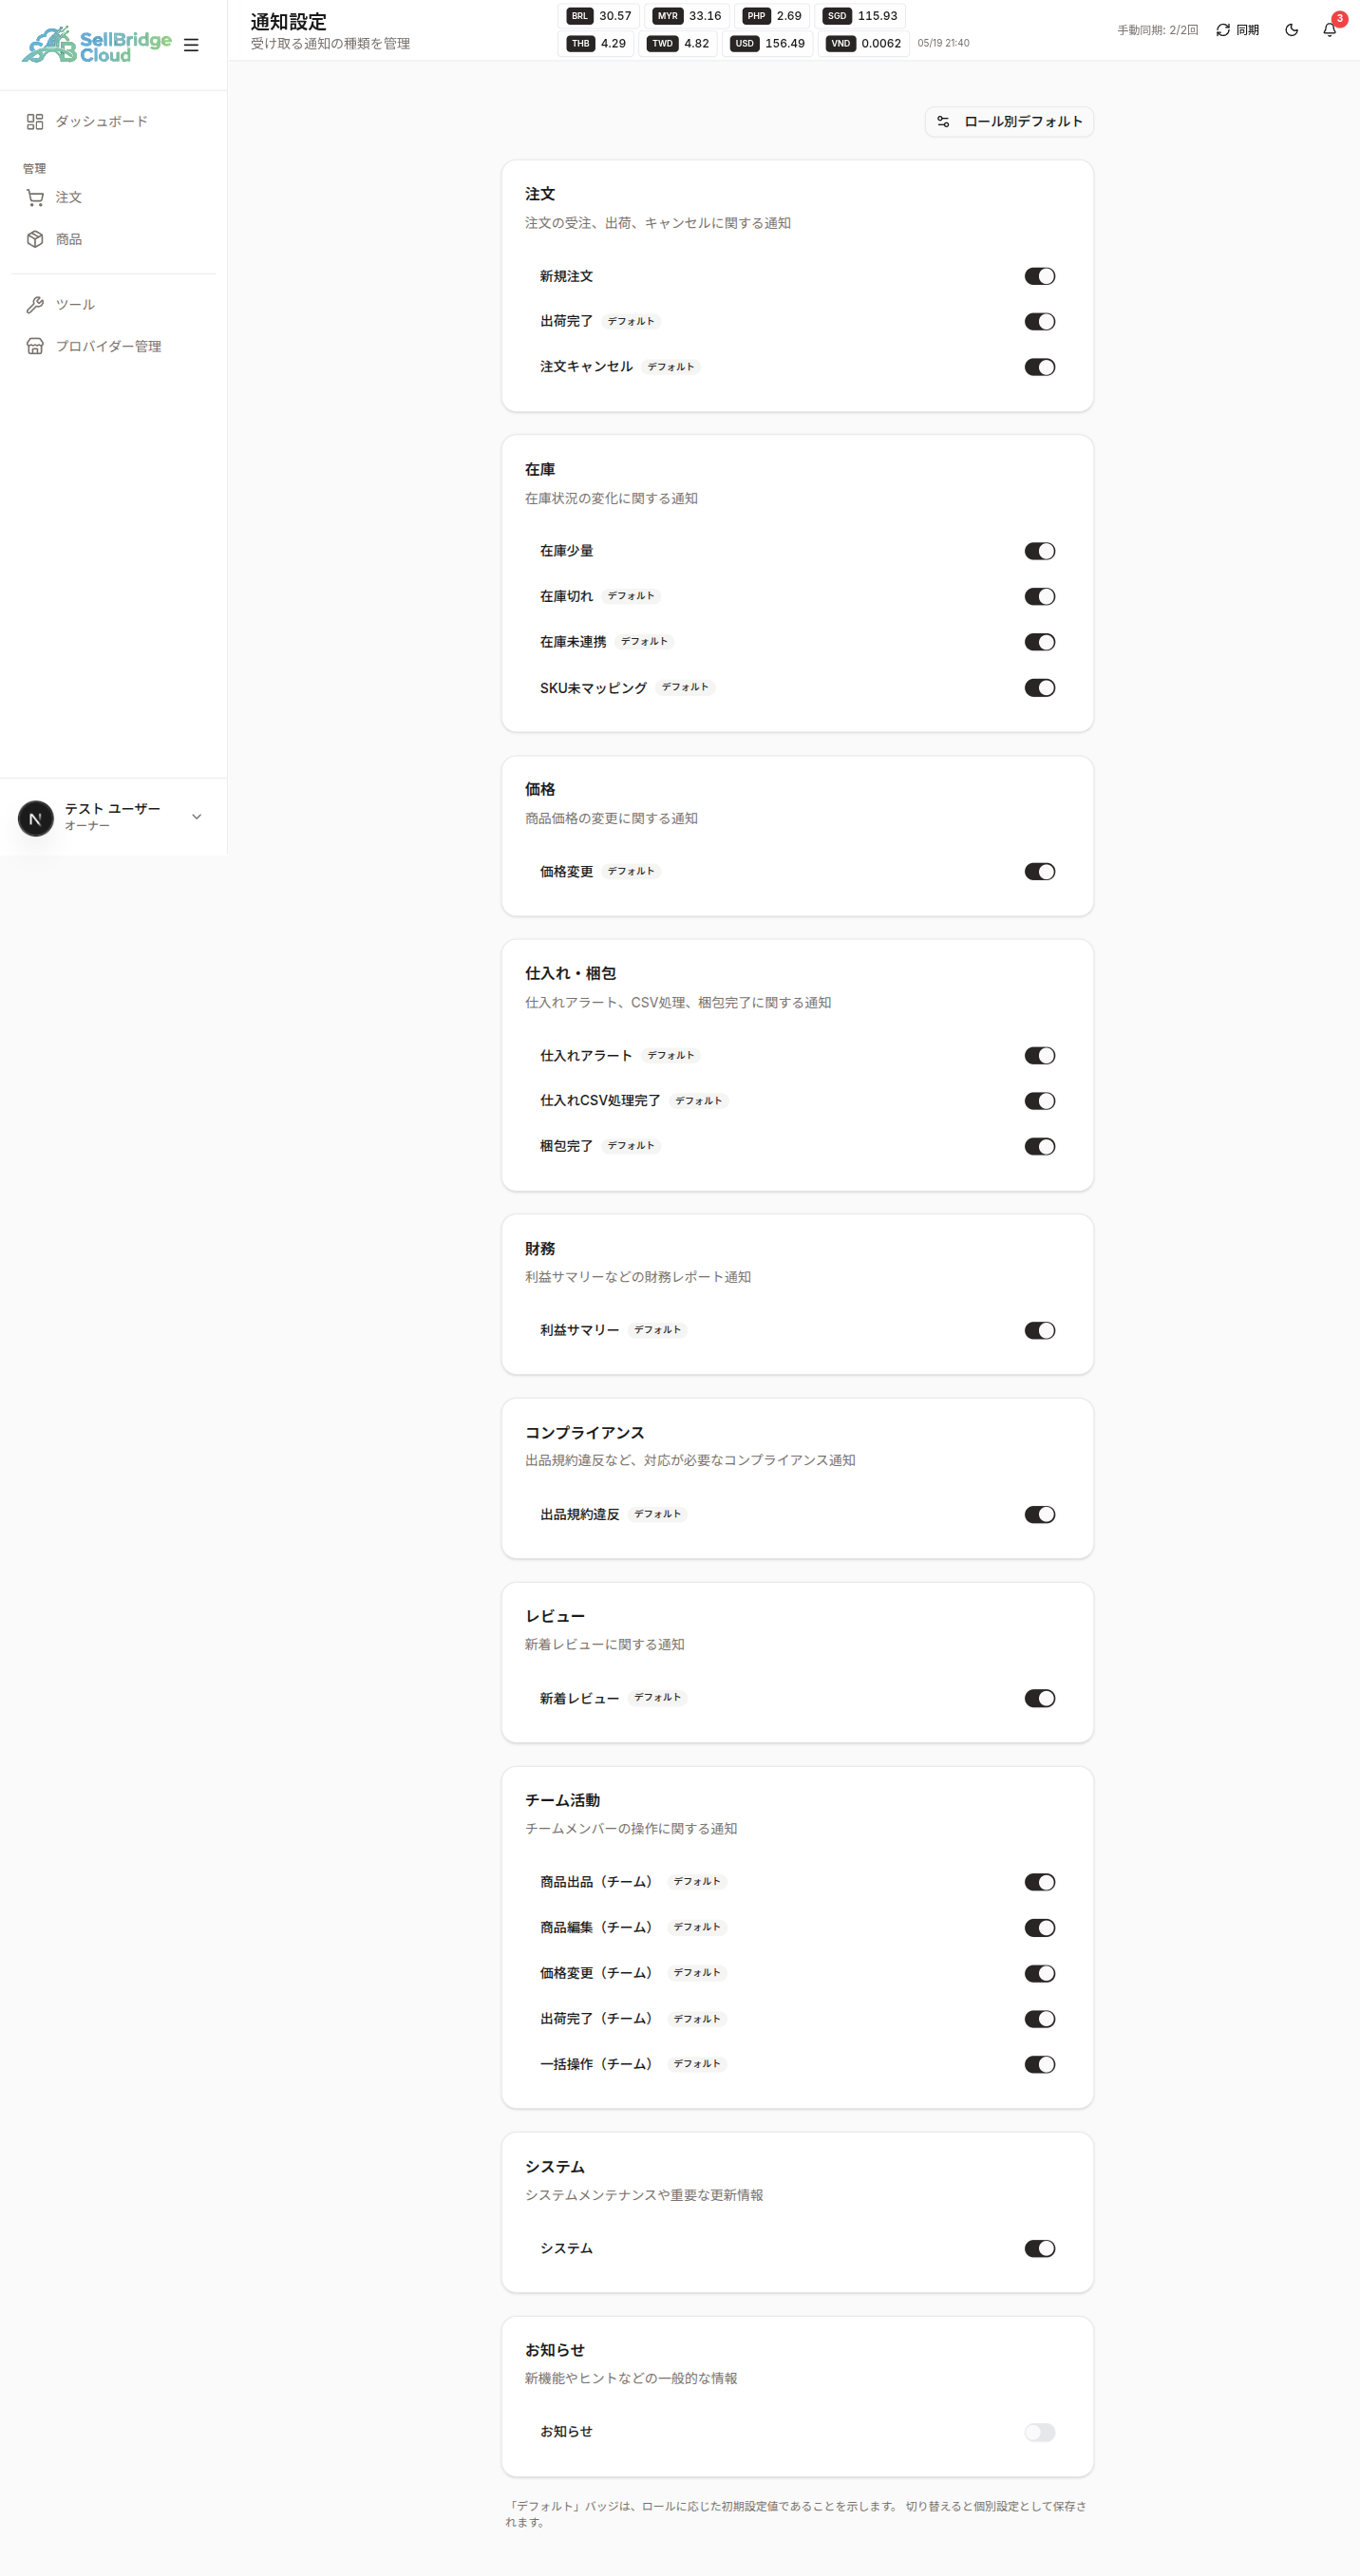This screenshot has width=1360, height=2576.
Task: Toggle the 新規注文 notification switch
Action: (x=1039, y=276)
